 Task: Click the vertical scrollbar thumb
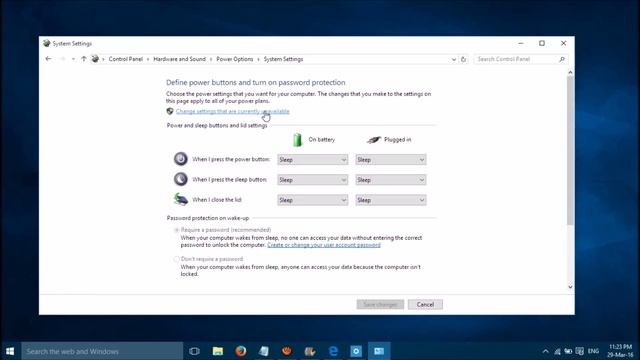pyautogui.click(x=570, y=150)
